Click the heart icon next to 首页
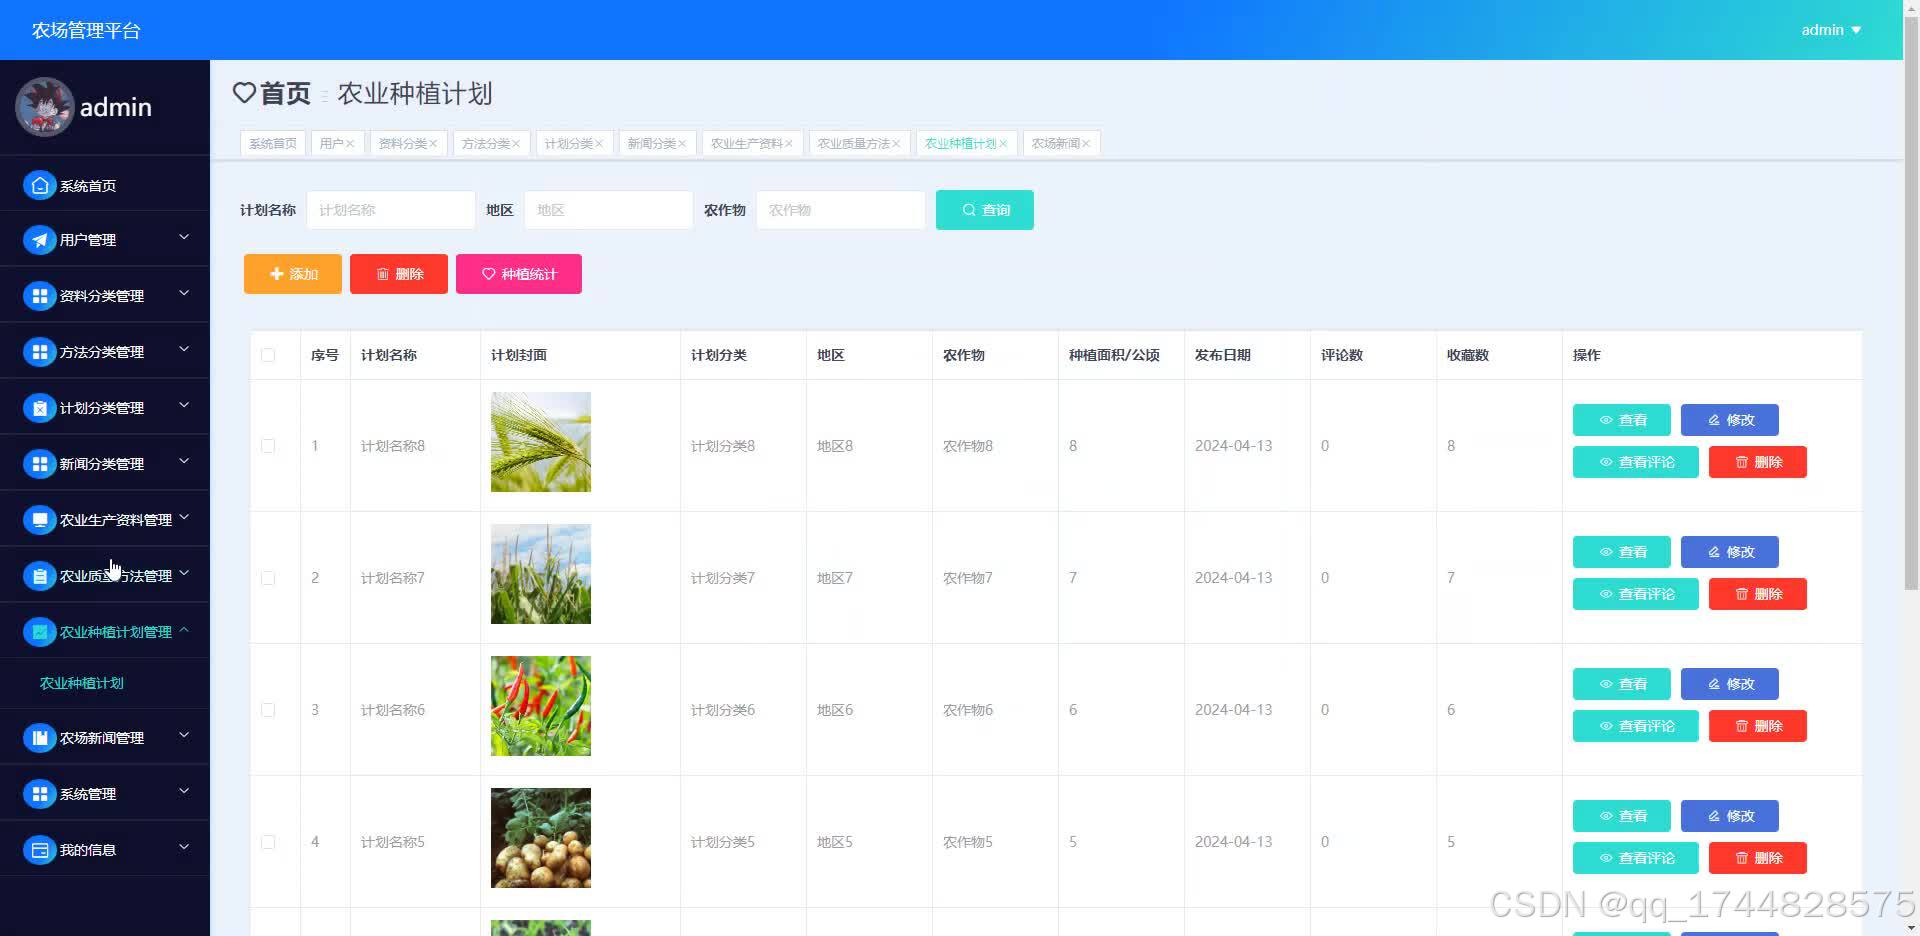1920x936 pixels. click(244, 93)
